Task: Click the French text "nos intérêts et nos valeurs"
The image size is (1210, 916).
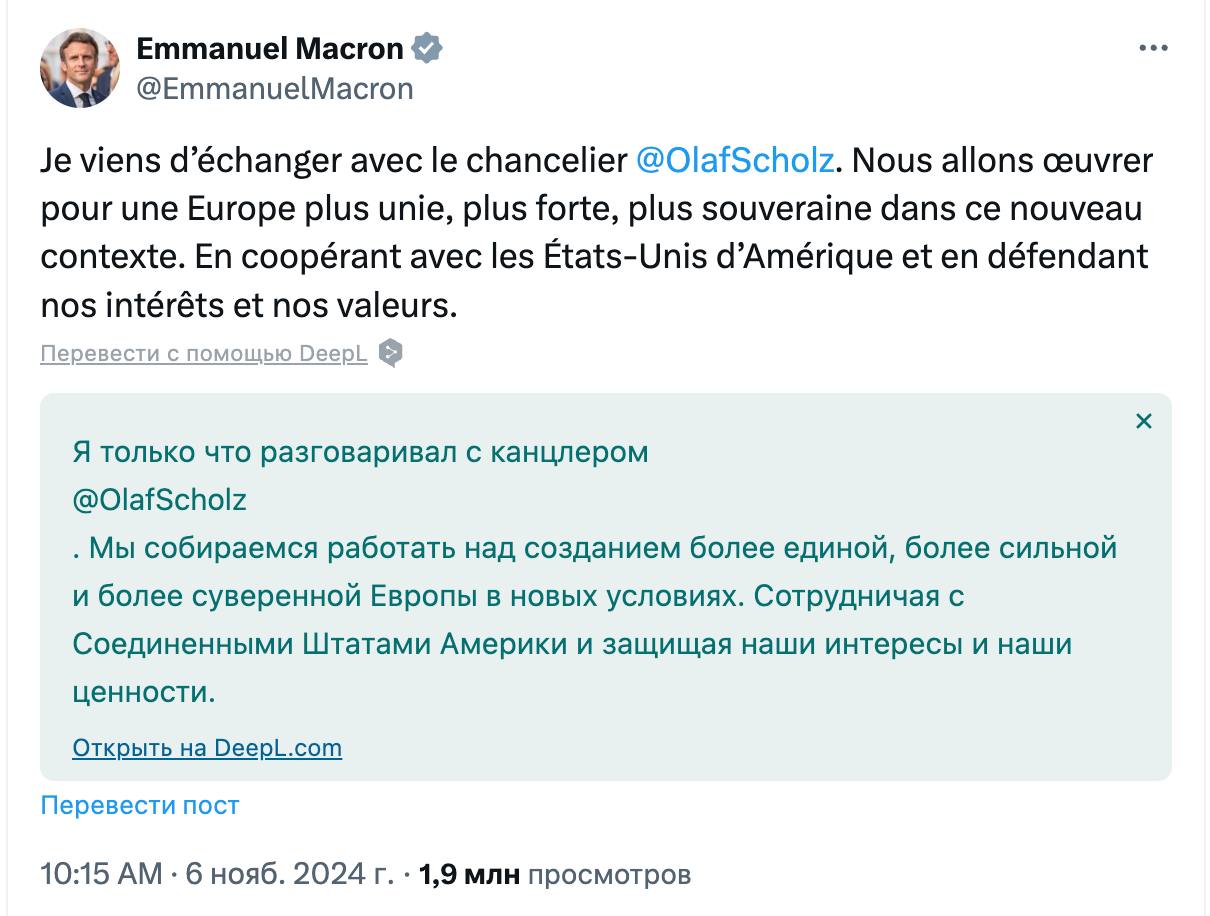Action: [249, 304]
